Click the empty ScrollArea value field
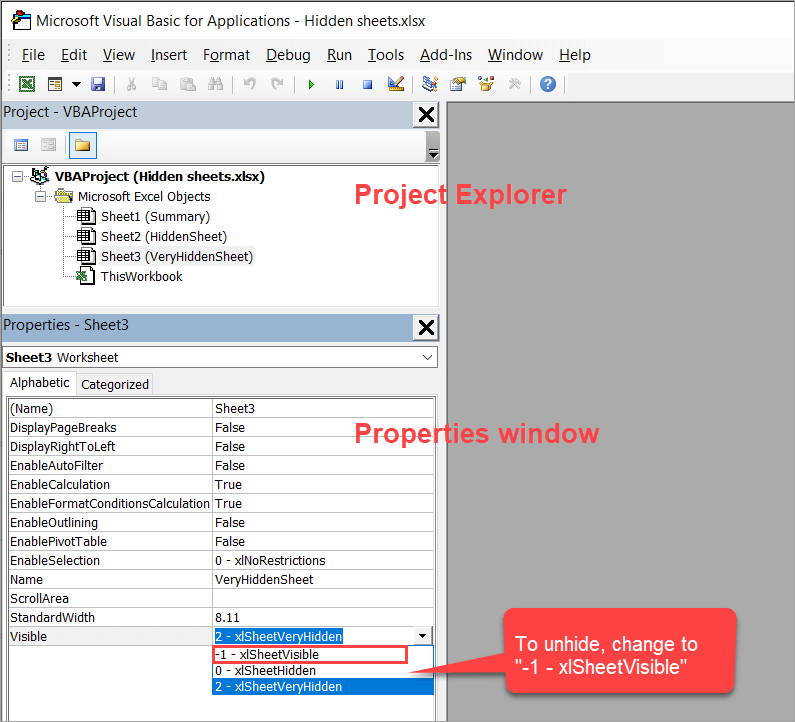795x722 pixels. point(323,598)
